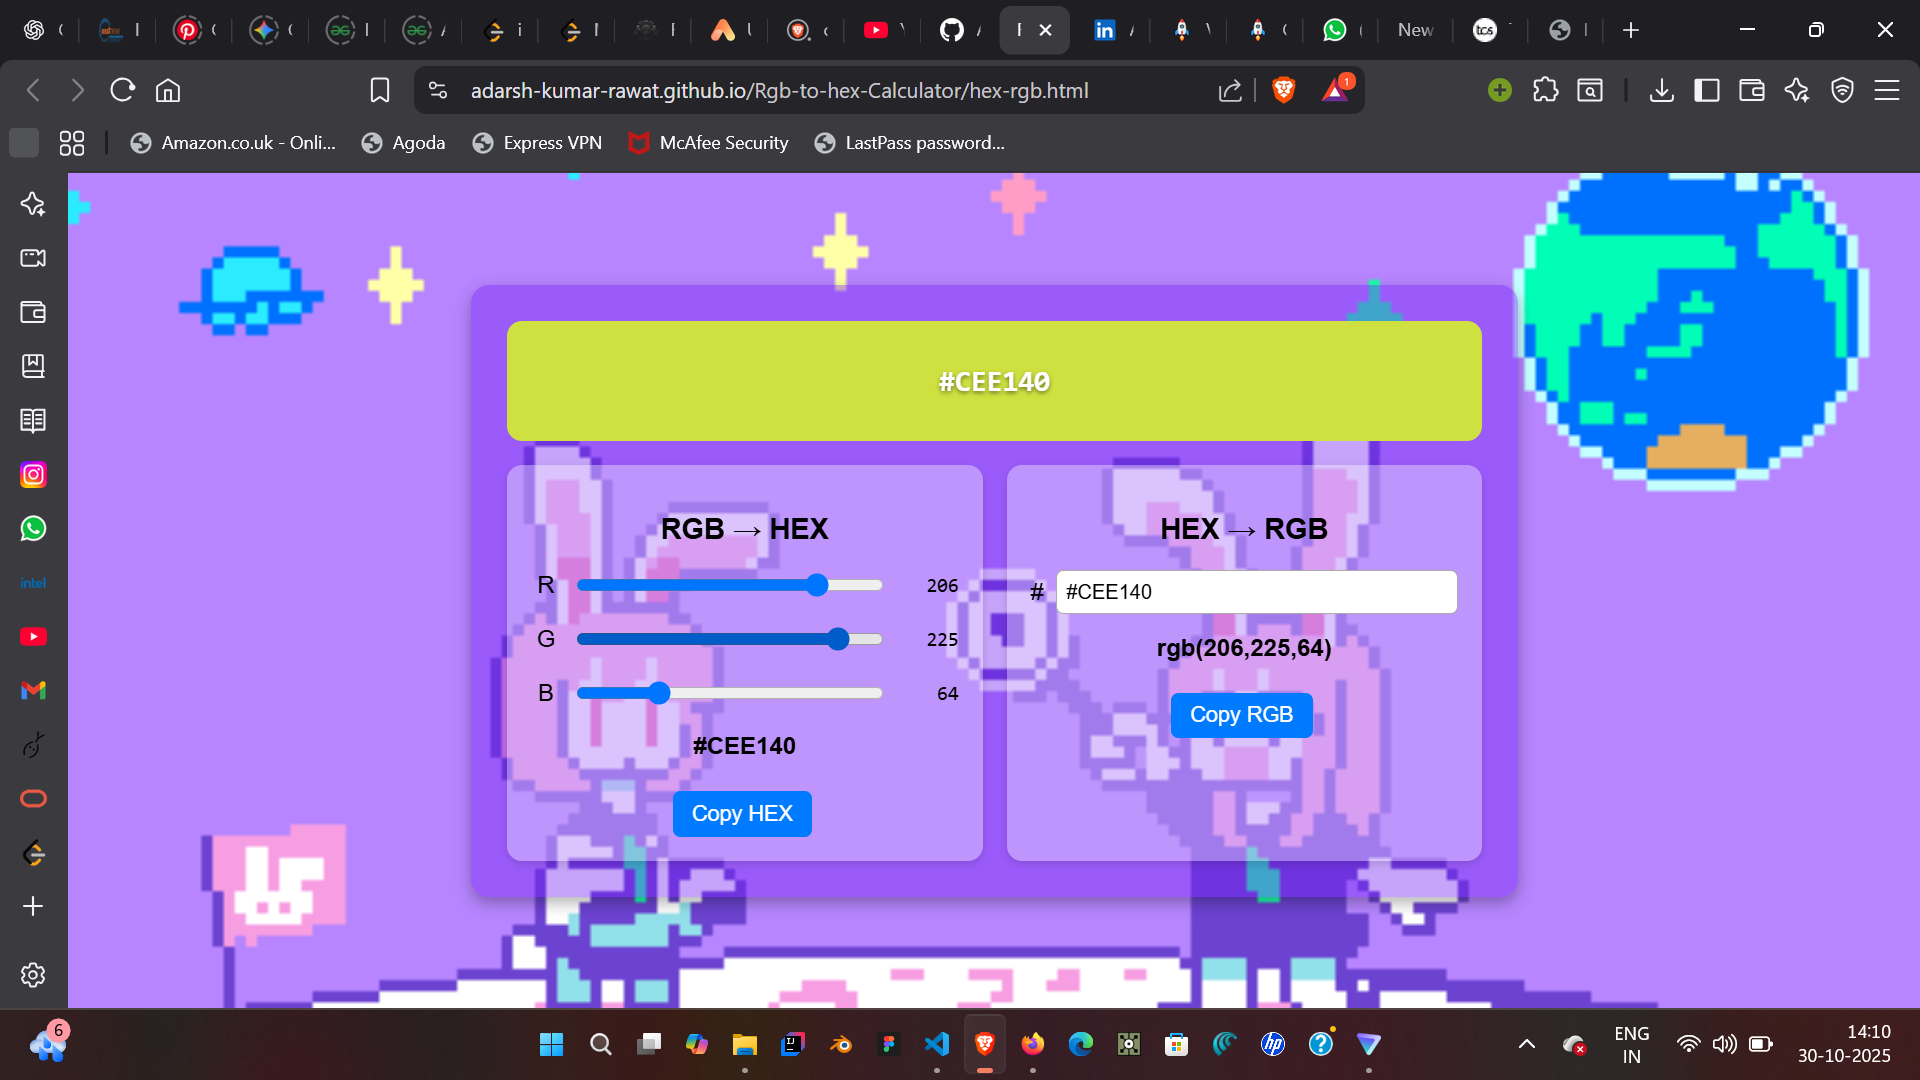
Task: Open the browser hamburger menu
Action: (1888, 90)
